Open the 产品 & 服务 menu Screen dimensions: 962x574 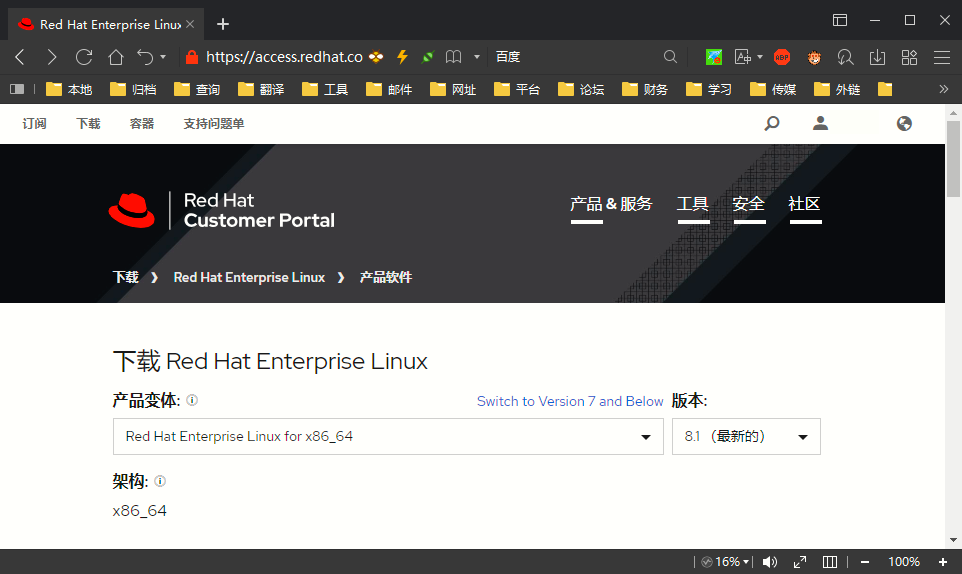point(611,204)
